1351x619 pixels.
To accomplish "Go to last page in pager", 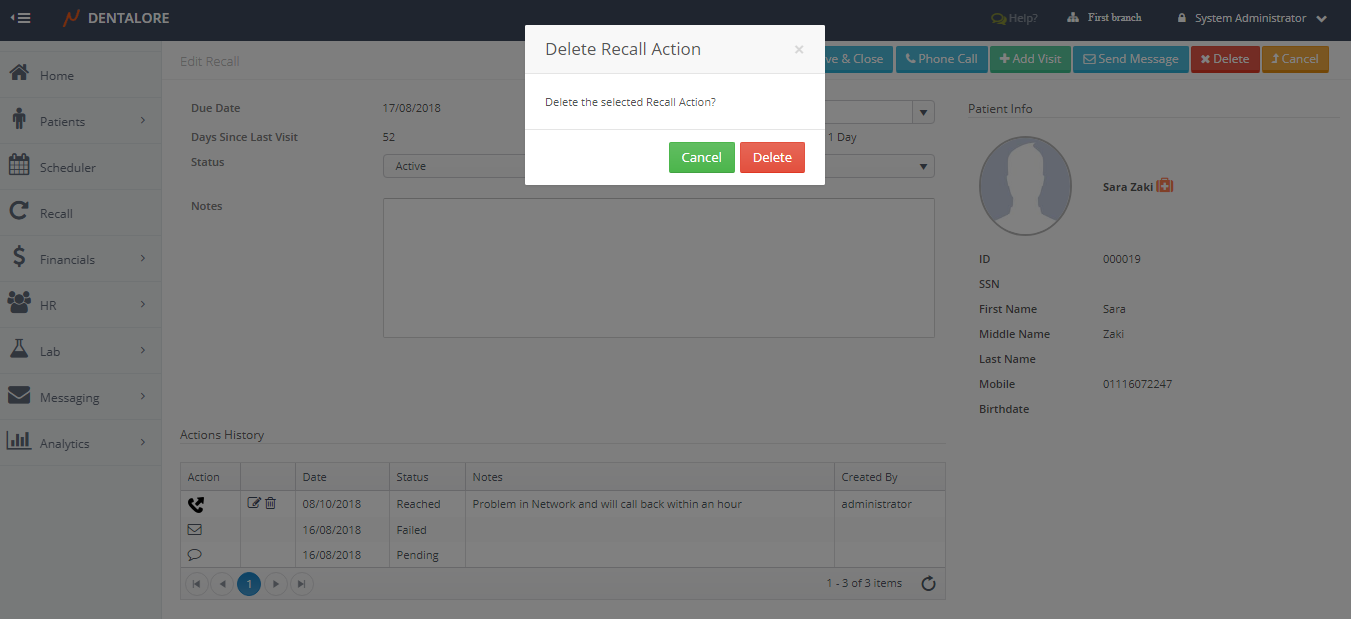I will [x=301, y=584].
